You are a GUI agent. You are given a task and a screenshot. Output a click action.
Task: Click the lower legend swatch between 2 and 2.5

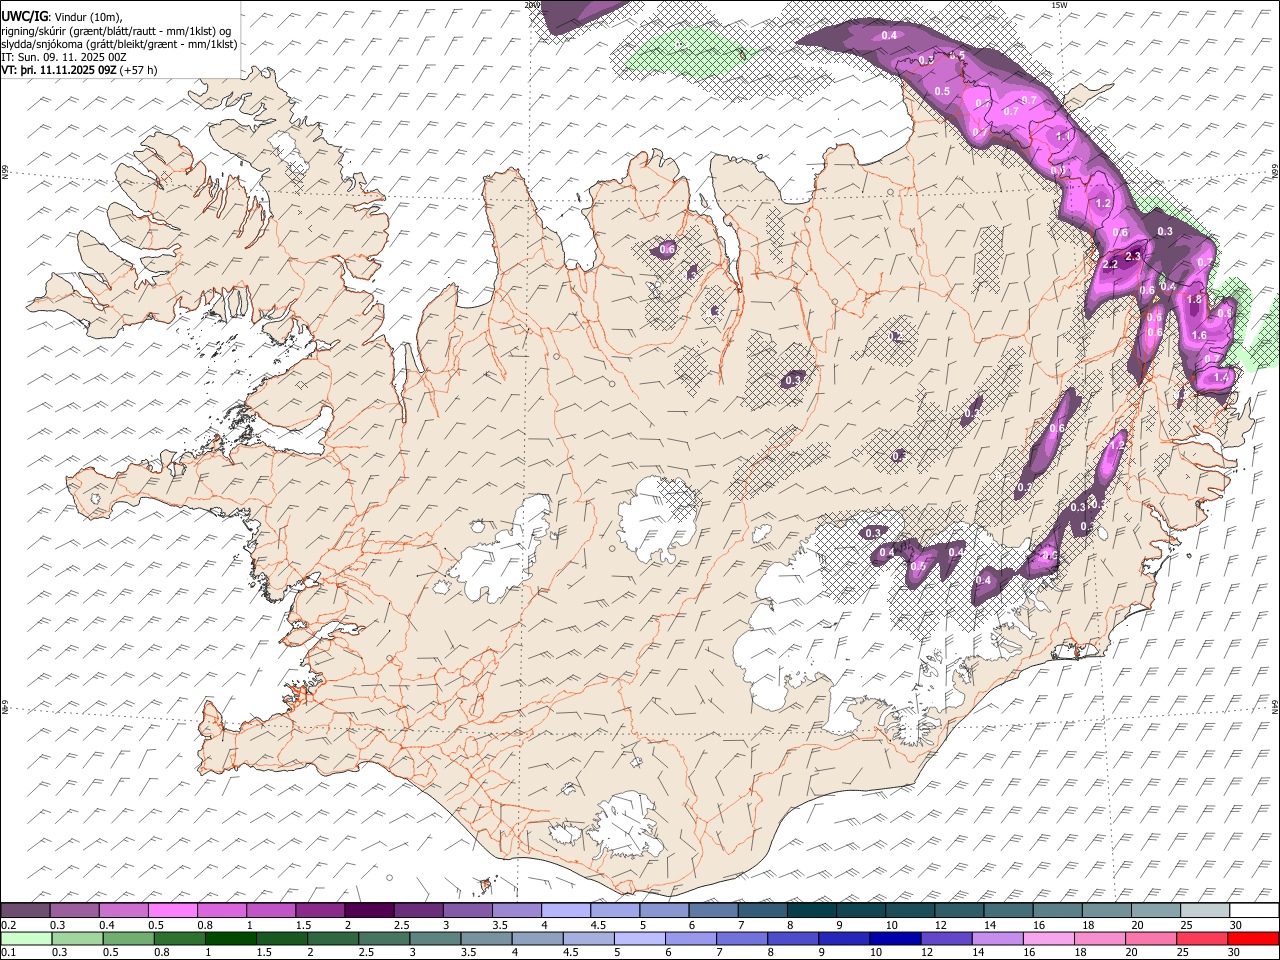point(333,938)
